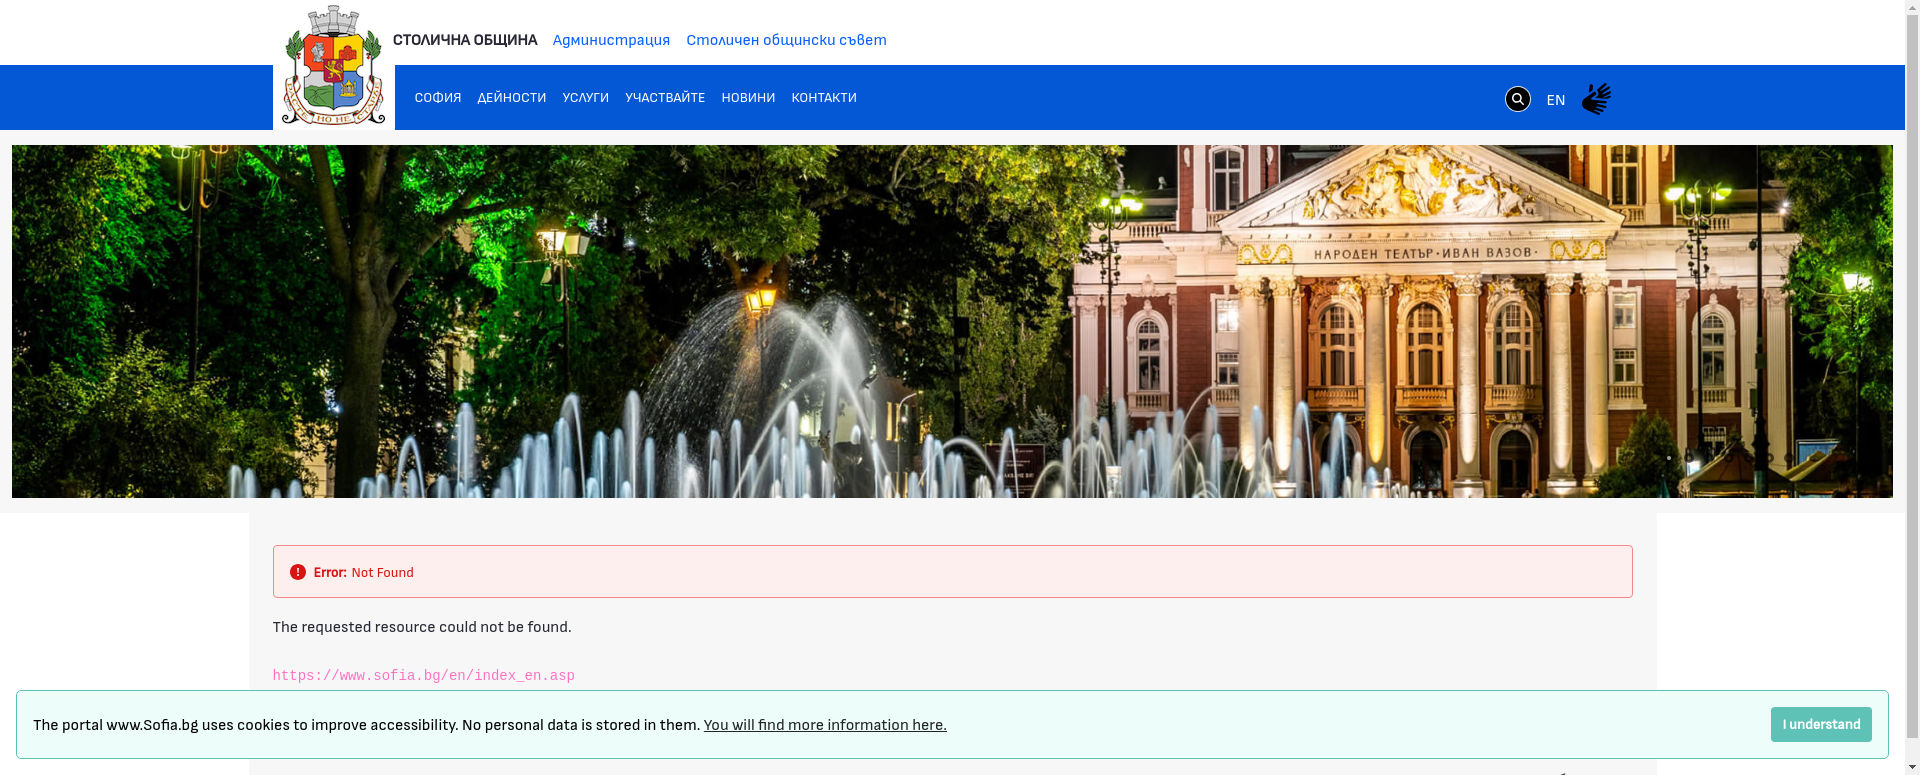
Task: Open the Столичен общински съвет link
Action: click(x=786, y=40)
